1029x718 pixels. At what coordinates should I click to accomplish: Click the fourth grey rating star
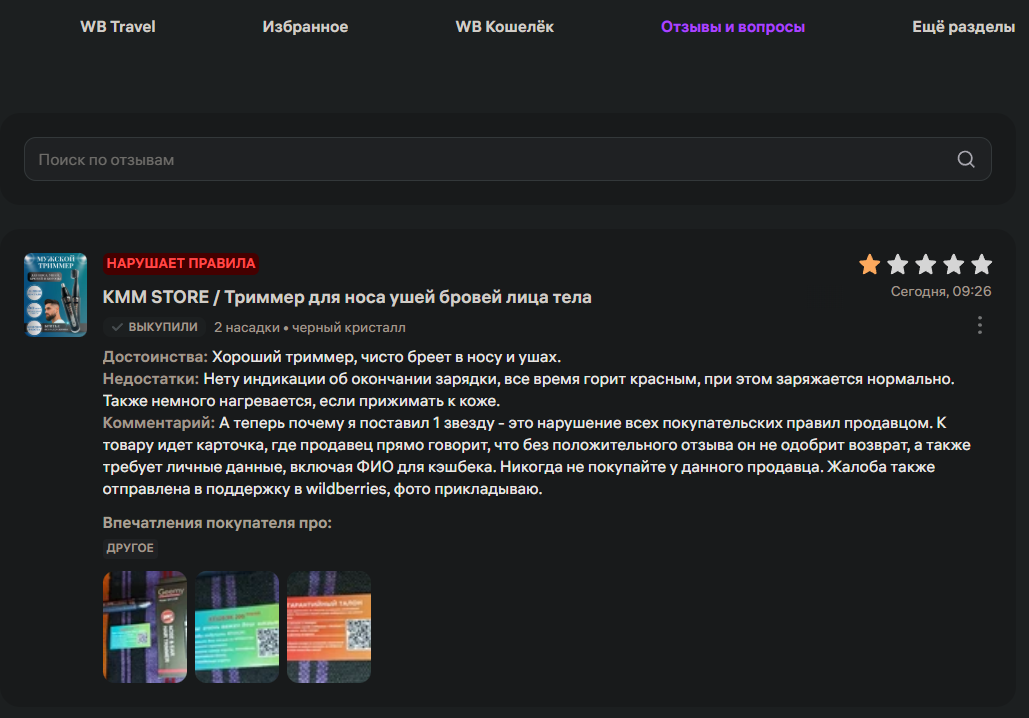pos(954,264)
